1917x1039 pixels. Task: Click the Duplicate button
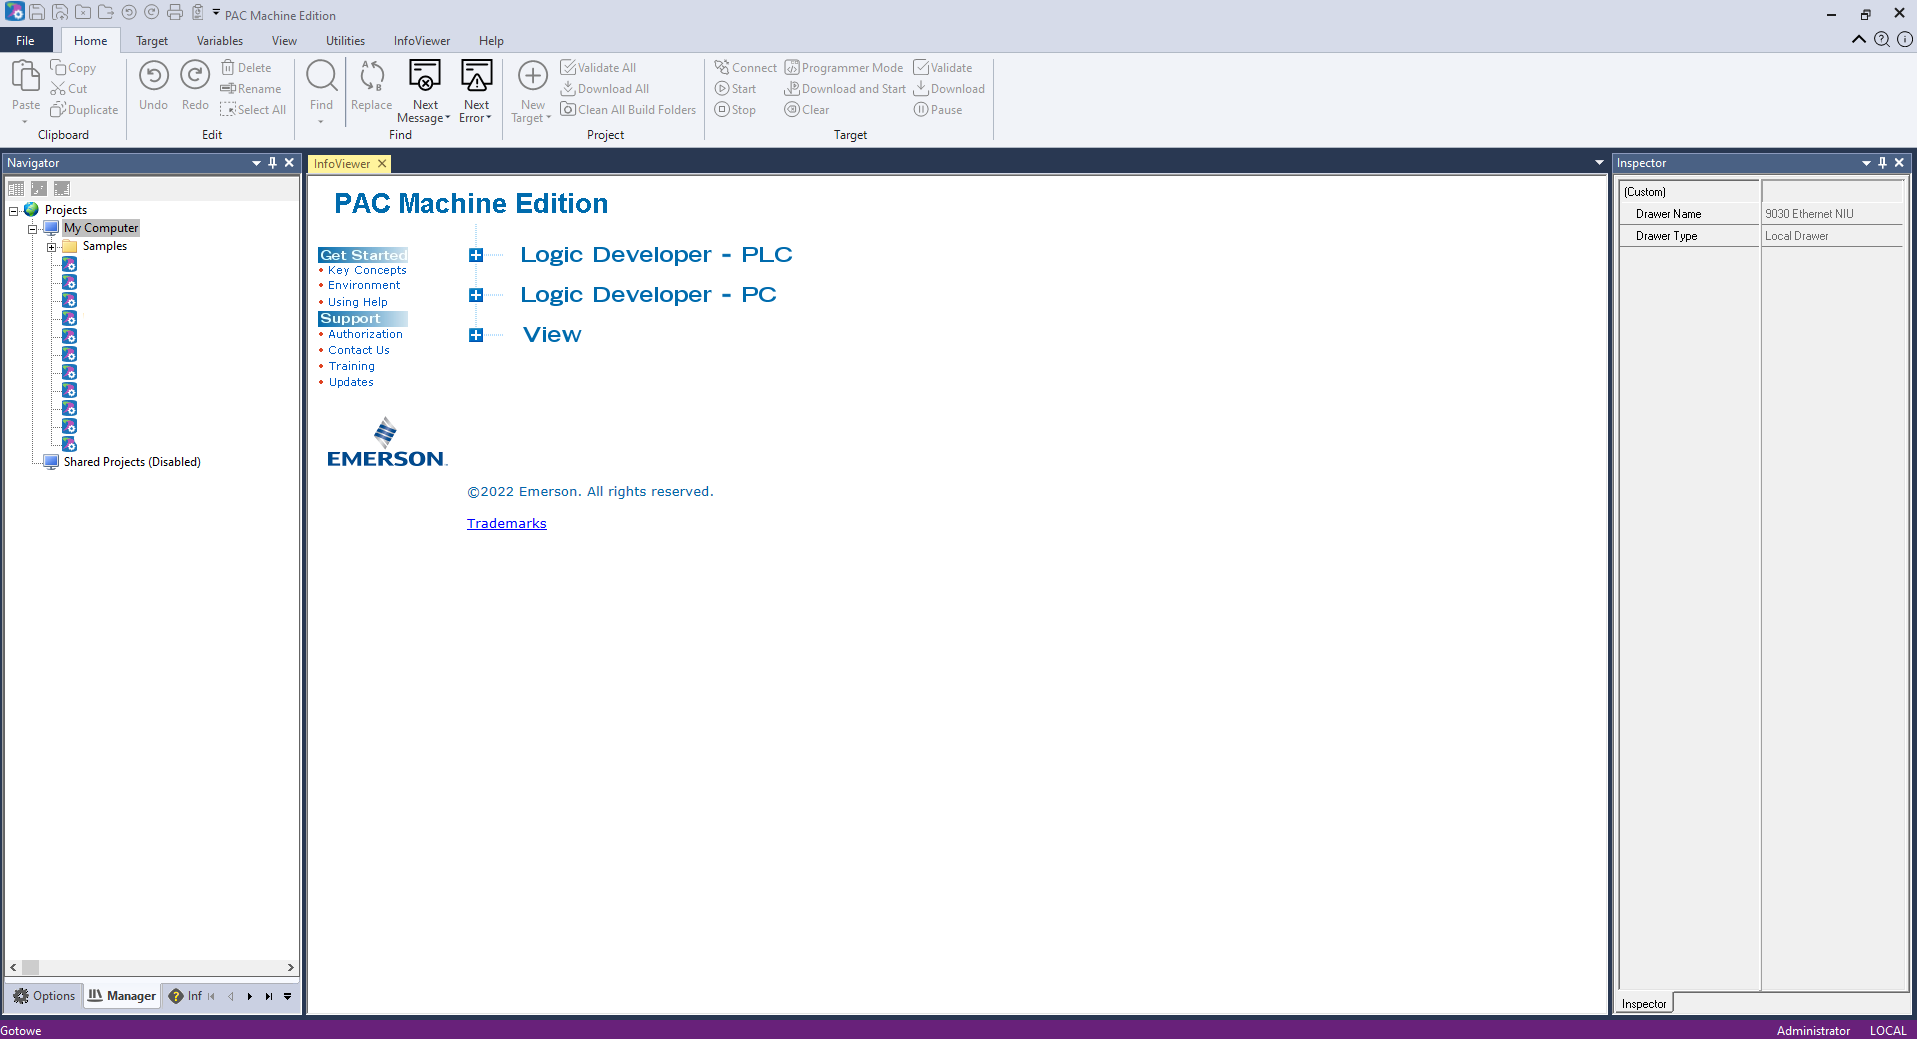(x=84, y=110)
